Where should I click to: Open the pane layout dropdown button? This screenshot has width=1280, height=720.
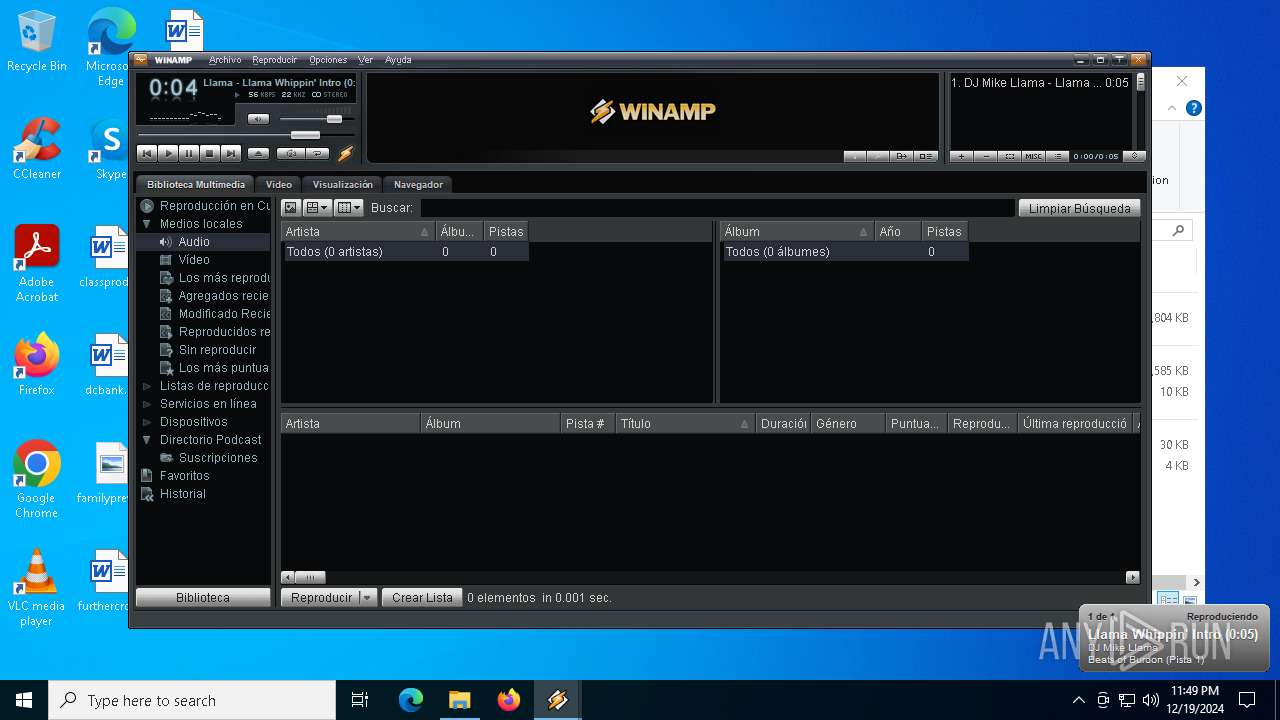click(317, 208)
